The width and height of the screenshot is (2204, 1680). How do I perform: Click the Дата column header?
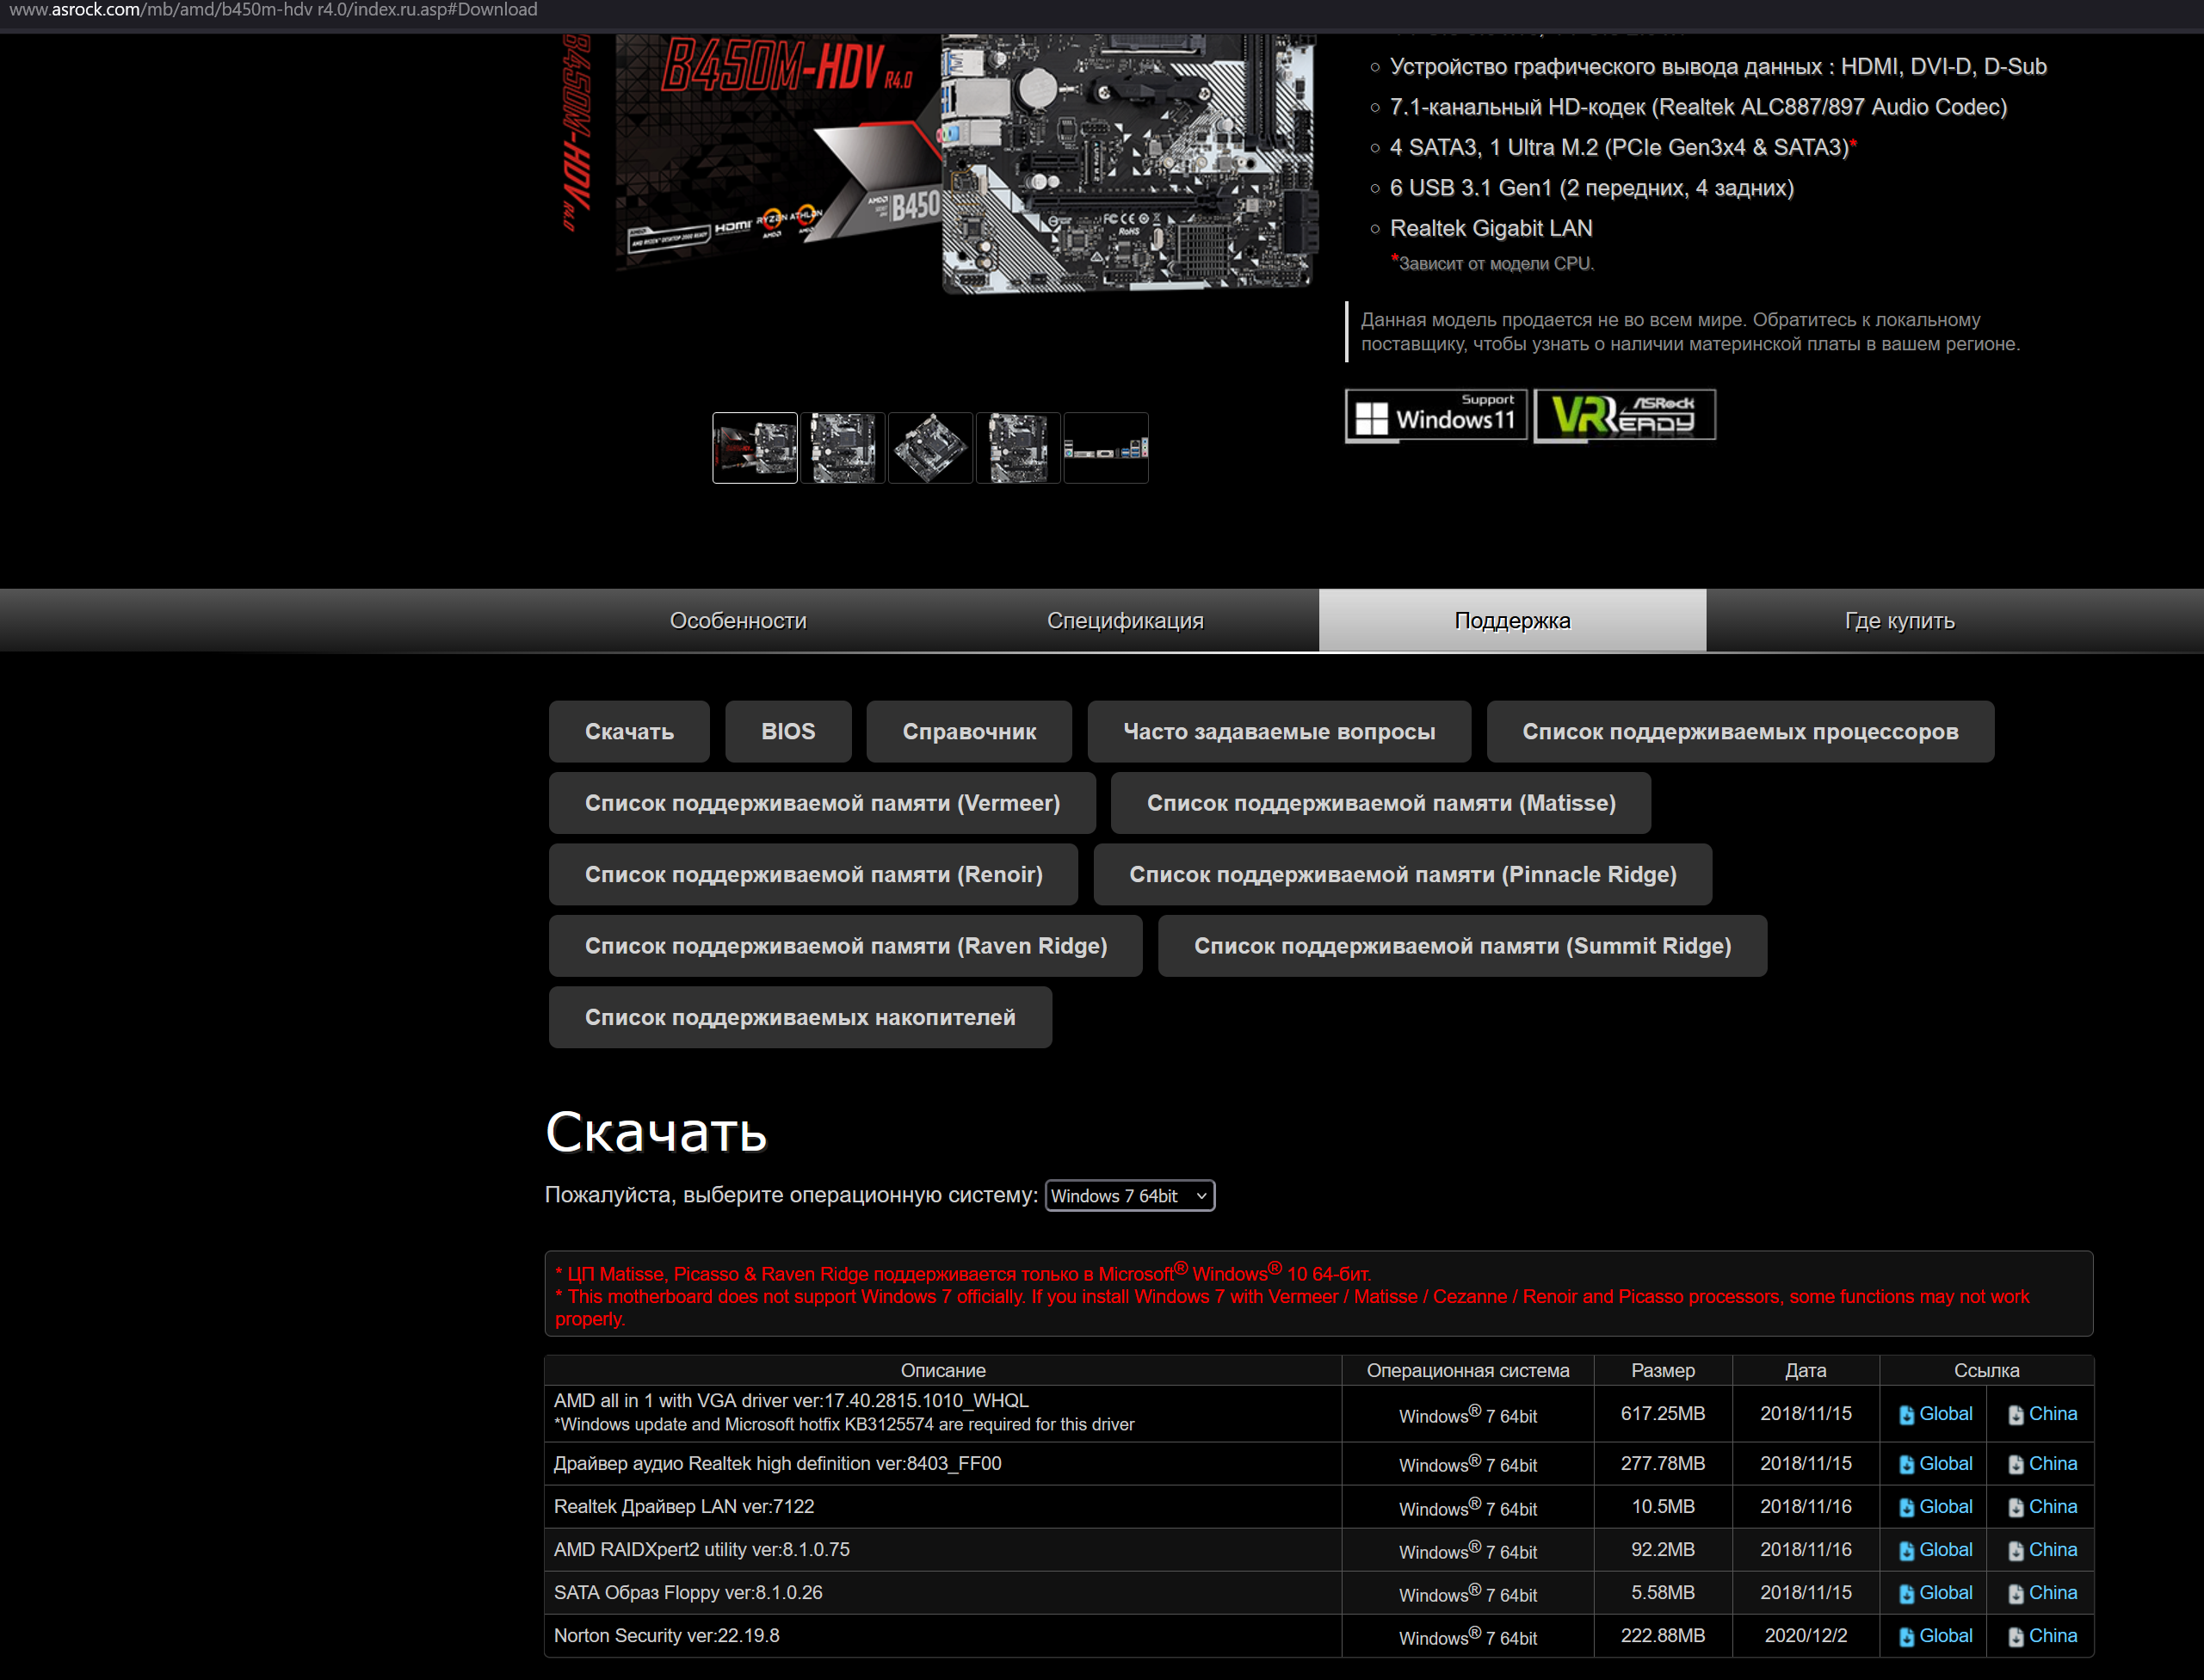click(1806, 1371)
